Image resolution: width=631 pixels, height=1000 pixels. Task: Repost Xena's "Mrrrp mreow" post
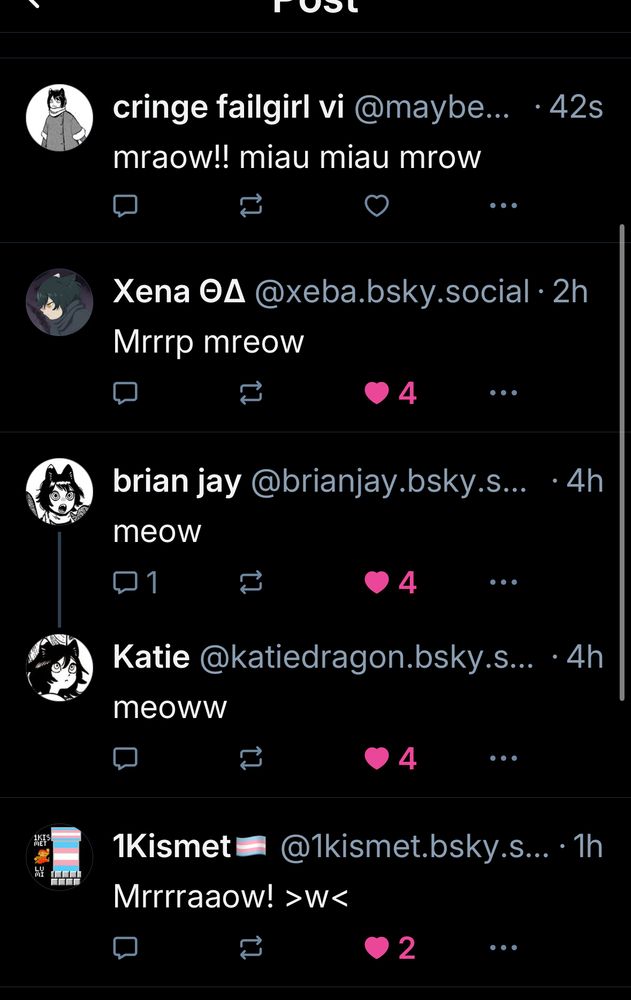(251, 393)
